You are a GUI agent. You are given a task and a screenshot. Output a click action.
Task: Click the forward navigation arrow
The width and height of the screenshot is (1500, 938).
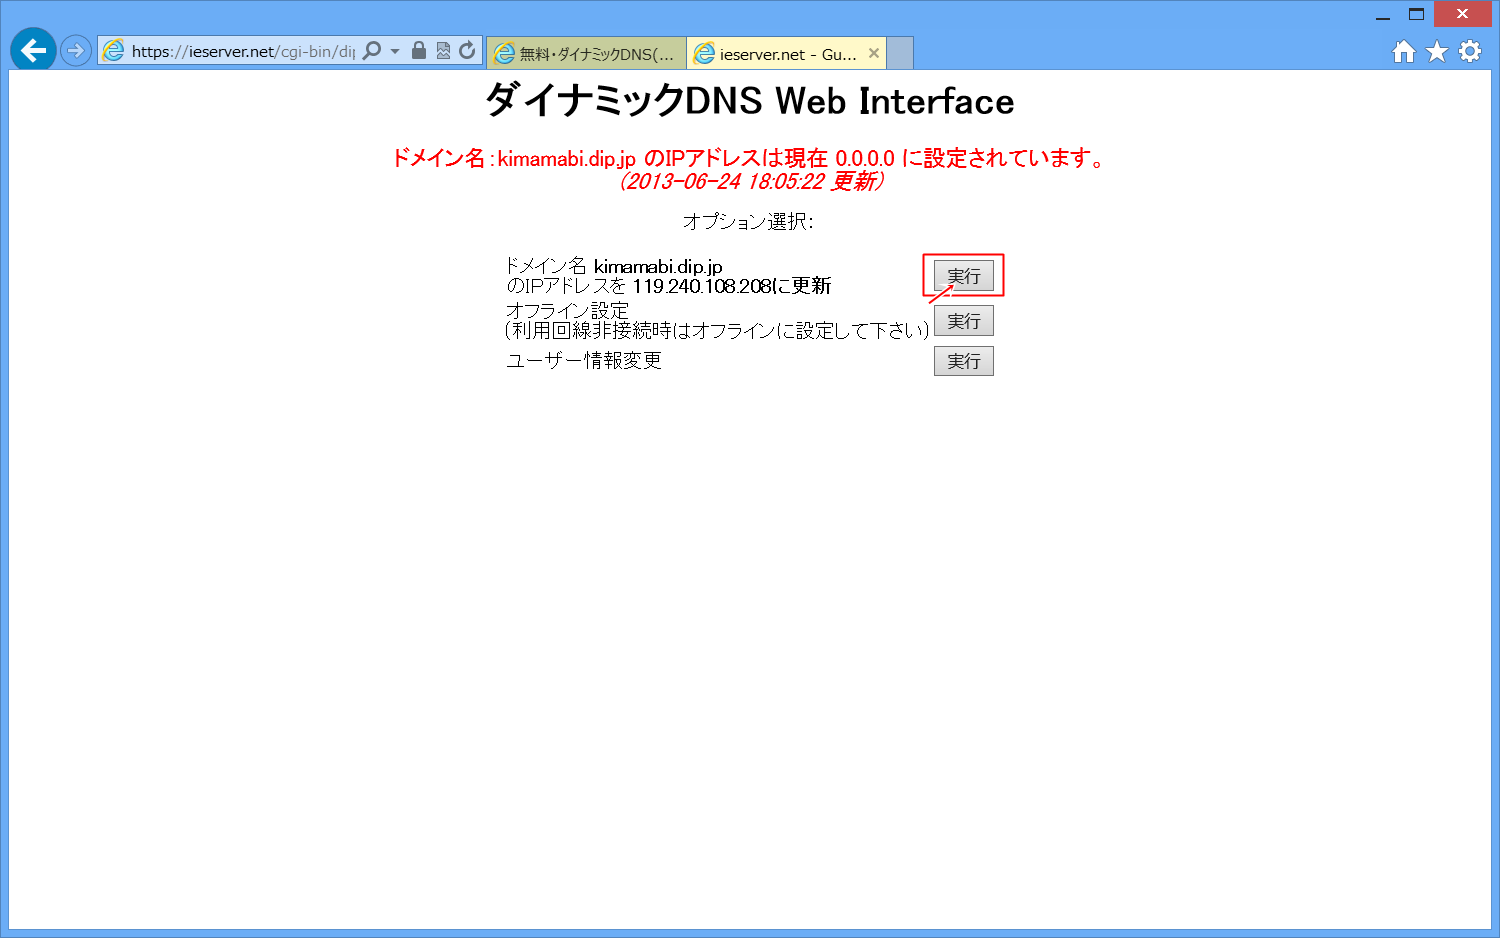76,49
